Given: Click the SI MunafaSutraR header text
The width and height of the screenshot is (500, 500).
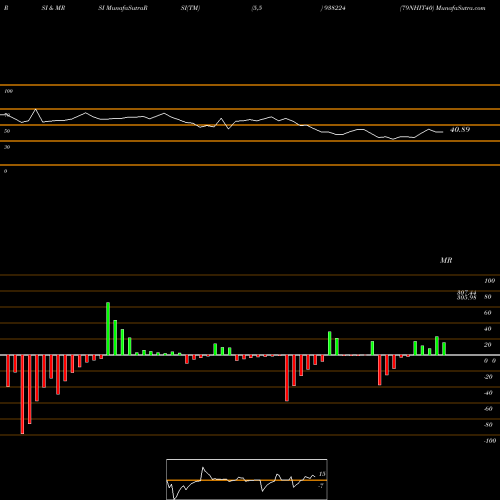Looking at the screenshot, I should pos(123,8).
